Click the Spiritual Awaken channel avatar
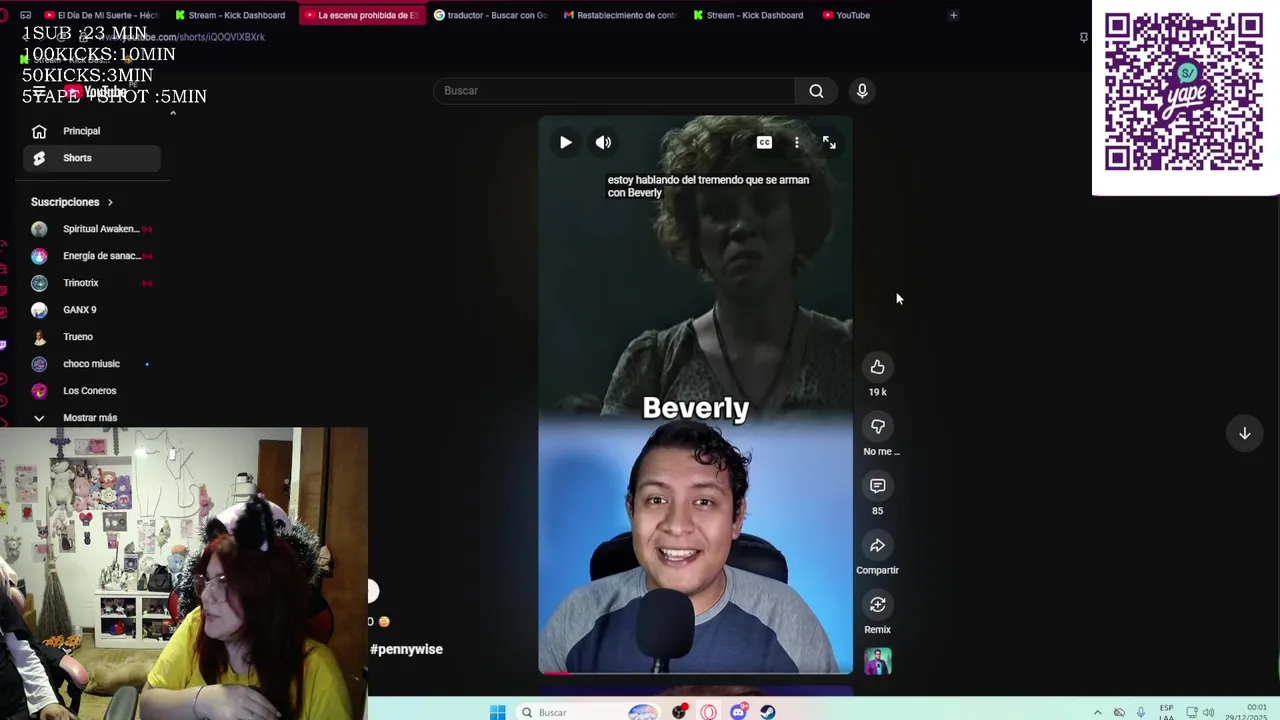The height and width of the screenshot is (720, 1280). 39,229
